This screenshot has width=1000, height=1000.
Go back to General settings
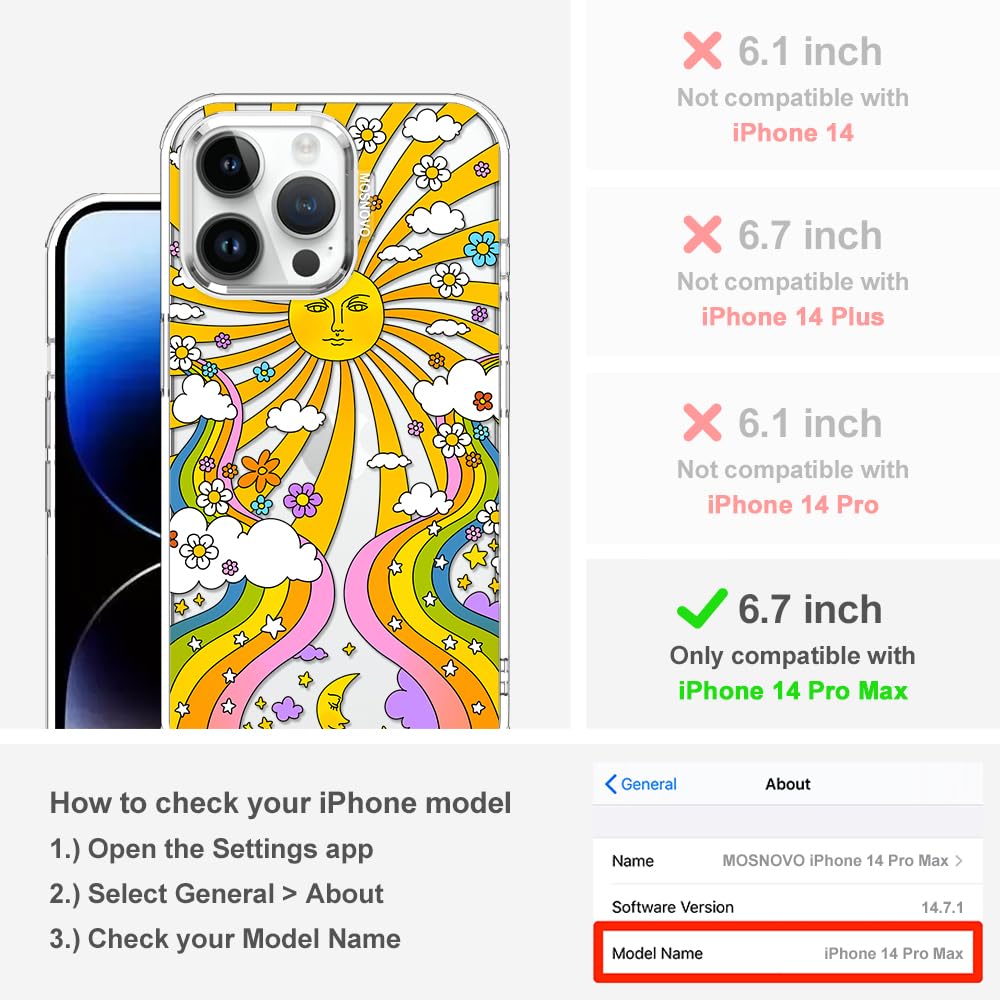coord(641,784)
